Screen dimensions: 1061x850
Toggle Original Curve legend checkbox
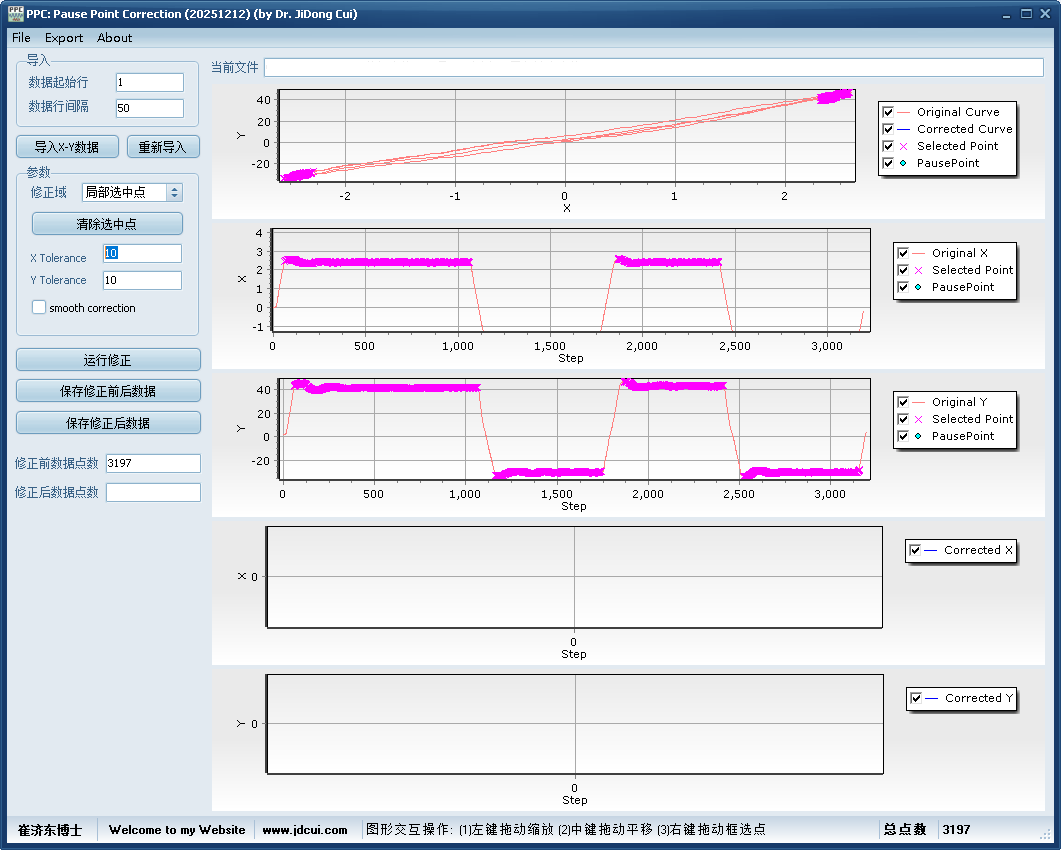888,112
